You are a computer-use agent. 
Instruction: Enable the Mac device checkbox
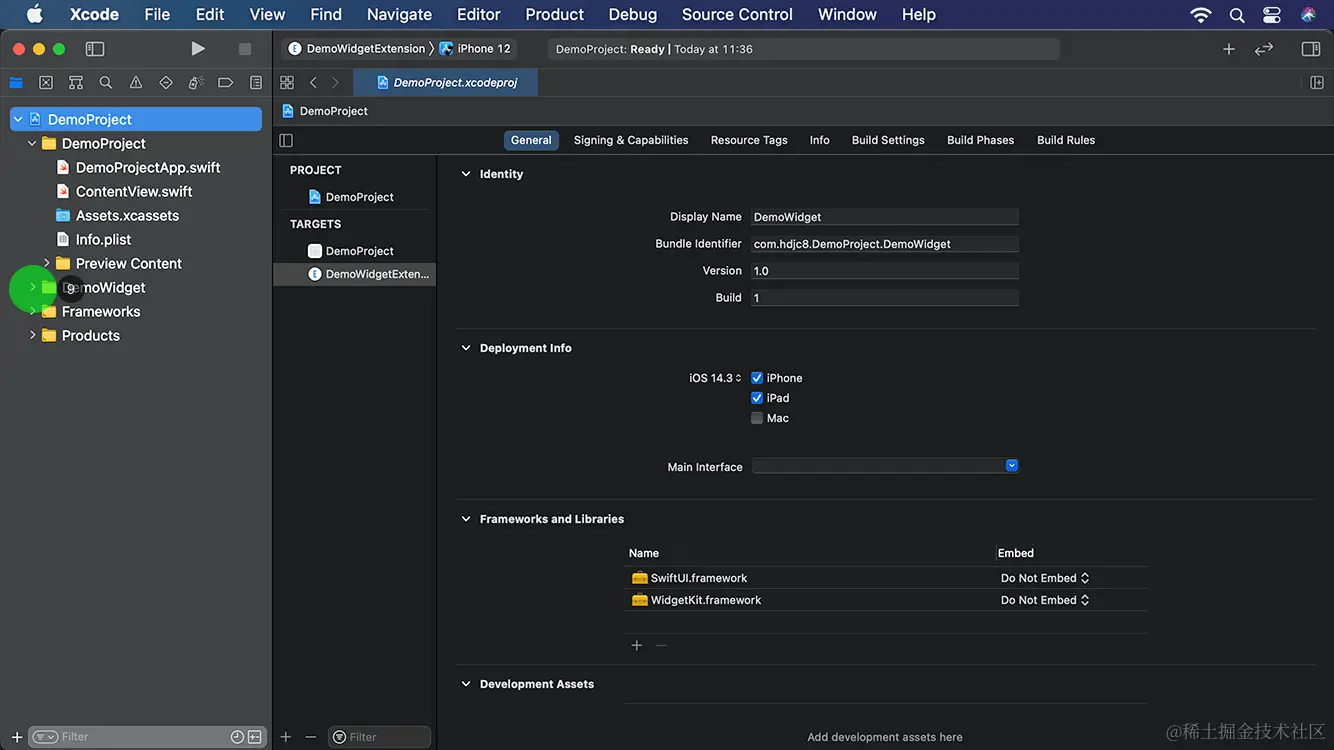[x=757, y=418]
